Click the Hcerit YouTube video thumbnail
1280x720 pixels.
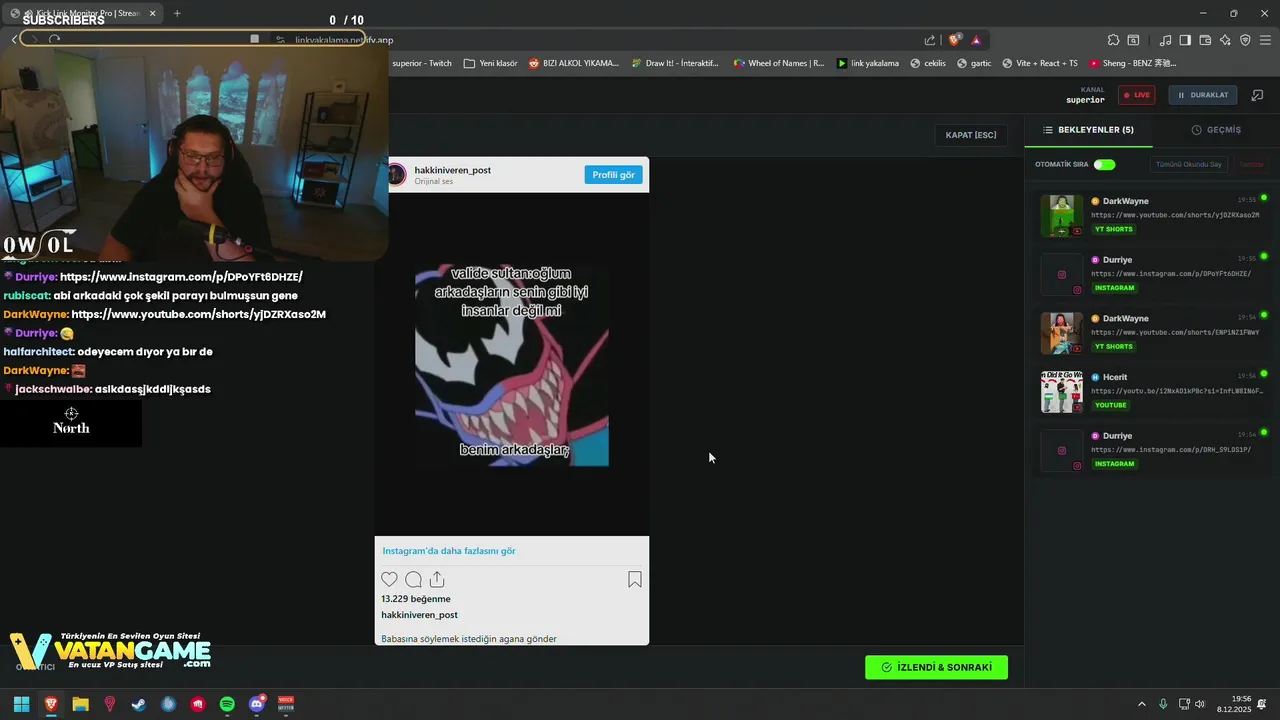[1062, 392]
